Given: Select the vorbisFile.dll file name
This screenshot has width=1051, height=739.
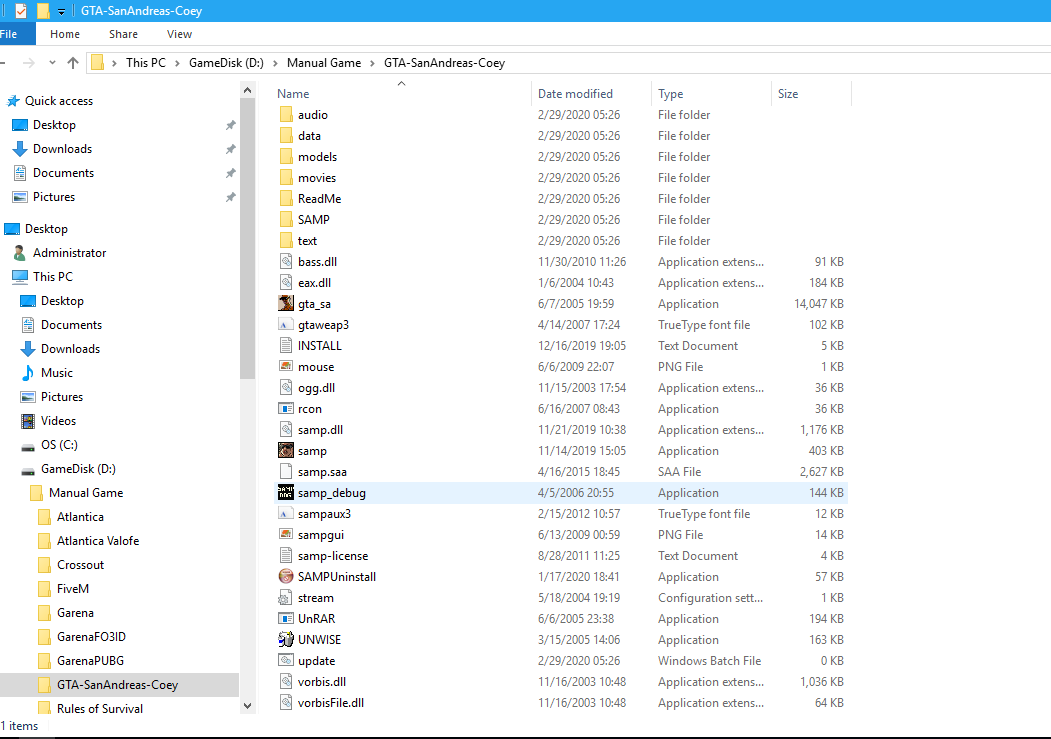Looking at the screenshot, I should tap(331, 703).
